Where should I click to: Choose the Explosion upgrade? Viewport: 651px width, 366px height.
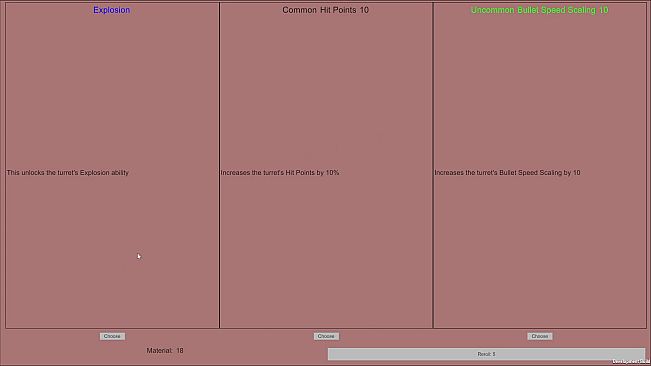(112, 336)
